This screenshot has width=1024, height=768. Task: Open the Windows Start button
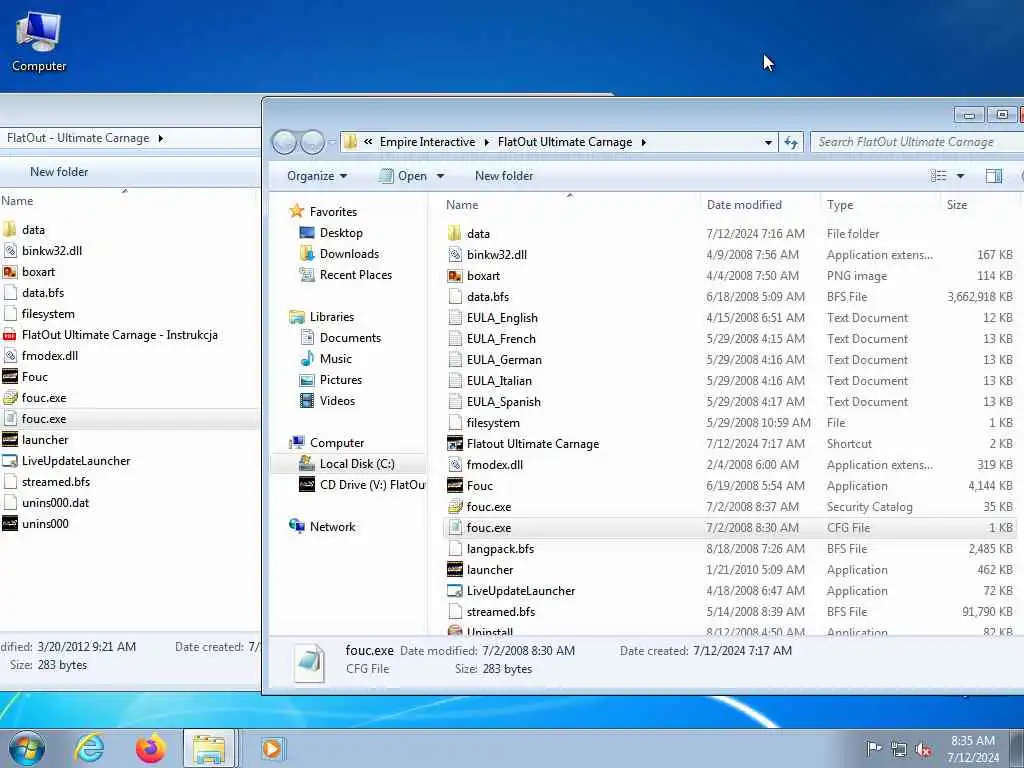click(x=27, y=748)
